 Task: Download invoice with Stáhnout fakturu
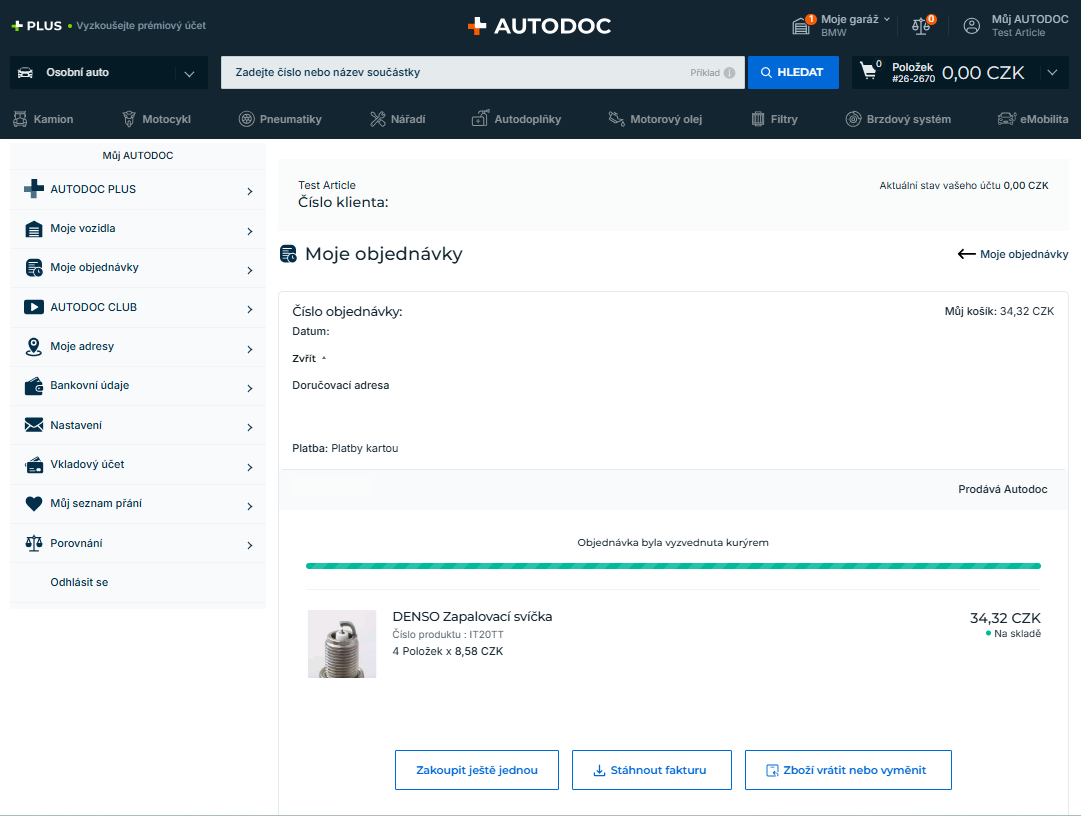click(x=651, y=770)
